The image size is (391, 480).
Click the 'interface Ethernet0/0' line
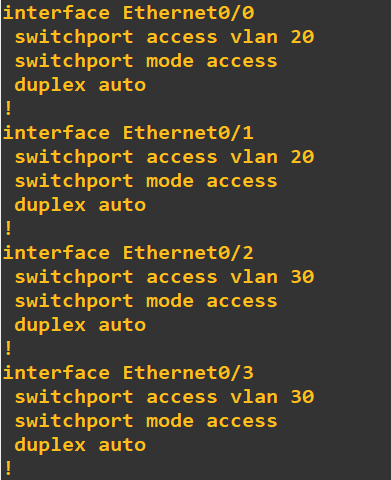coord(129,13)
